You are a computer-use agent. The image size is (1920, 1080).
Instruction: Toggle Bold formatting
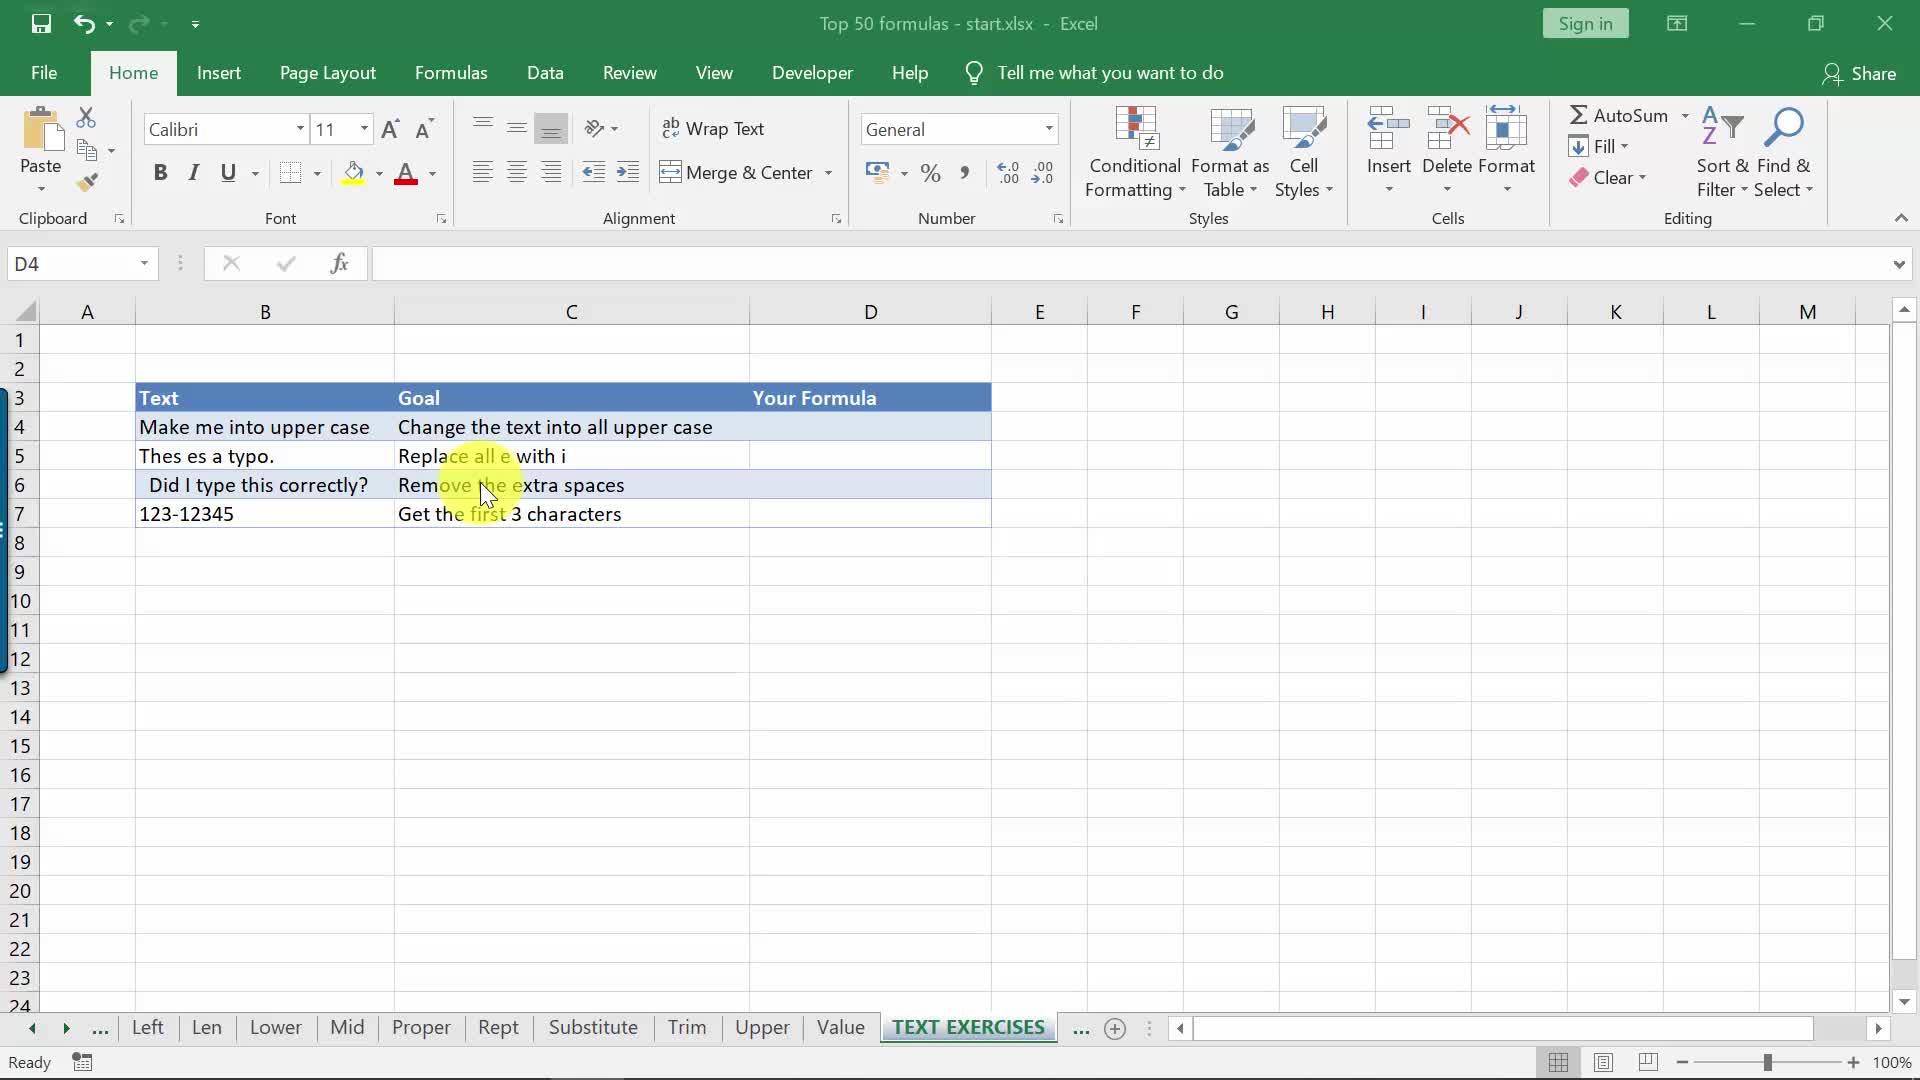(x=160, y=172)
